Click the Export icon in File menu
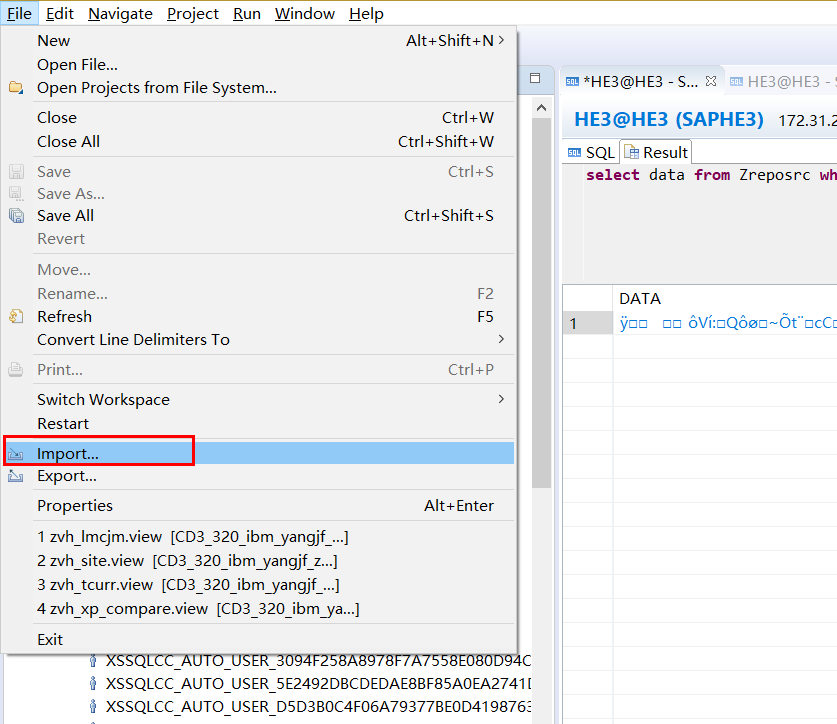This screenshot has width=837, height=724. pos(15,476)
